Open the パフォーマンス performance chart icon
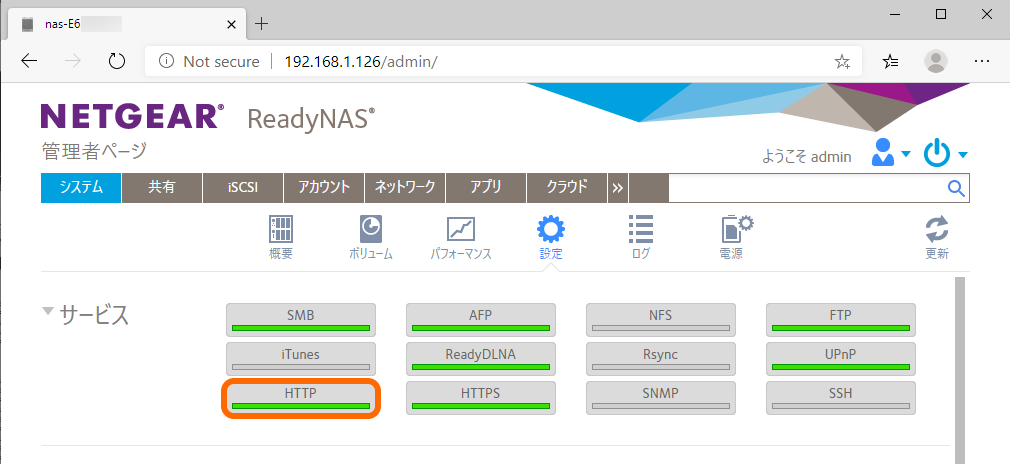1010x464 pixels. (x=461, y=229)
